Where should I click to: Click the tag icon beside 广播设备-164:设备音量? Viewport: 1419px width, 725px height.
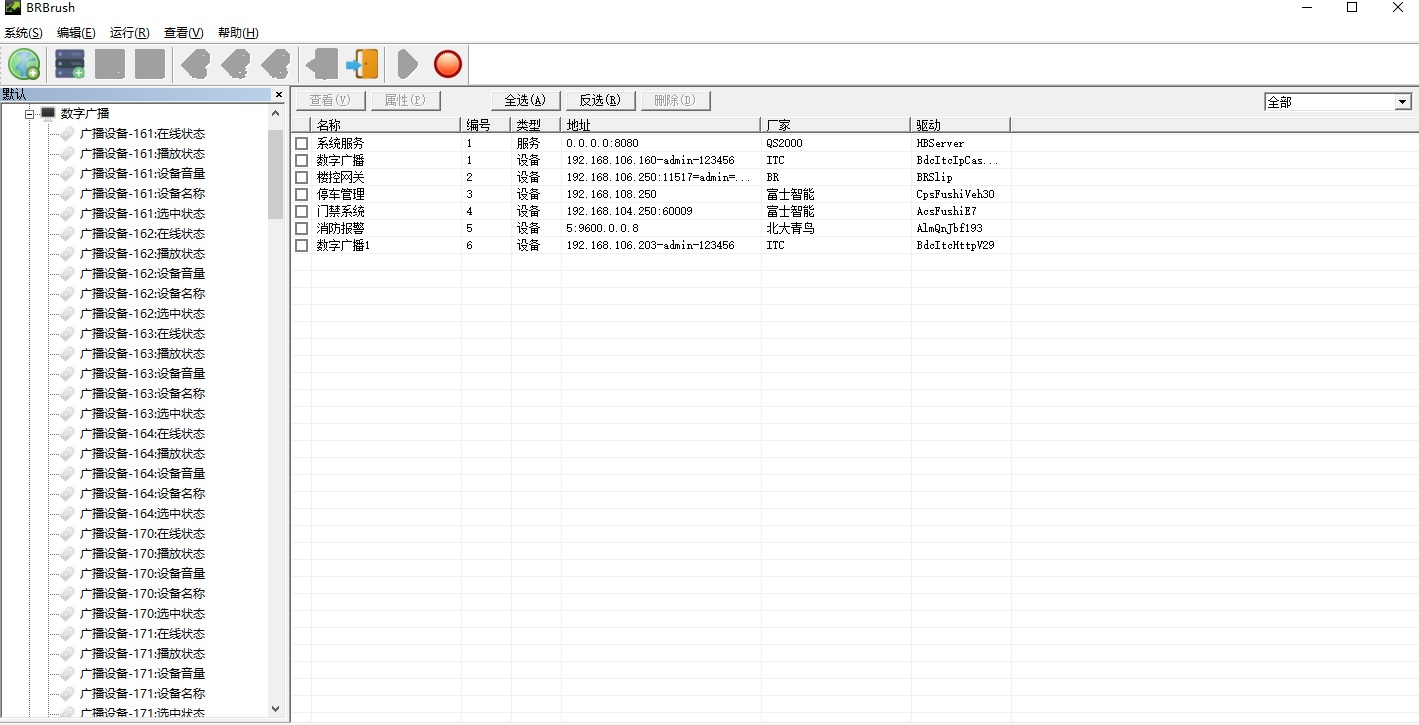67,473
